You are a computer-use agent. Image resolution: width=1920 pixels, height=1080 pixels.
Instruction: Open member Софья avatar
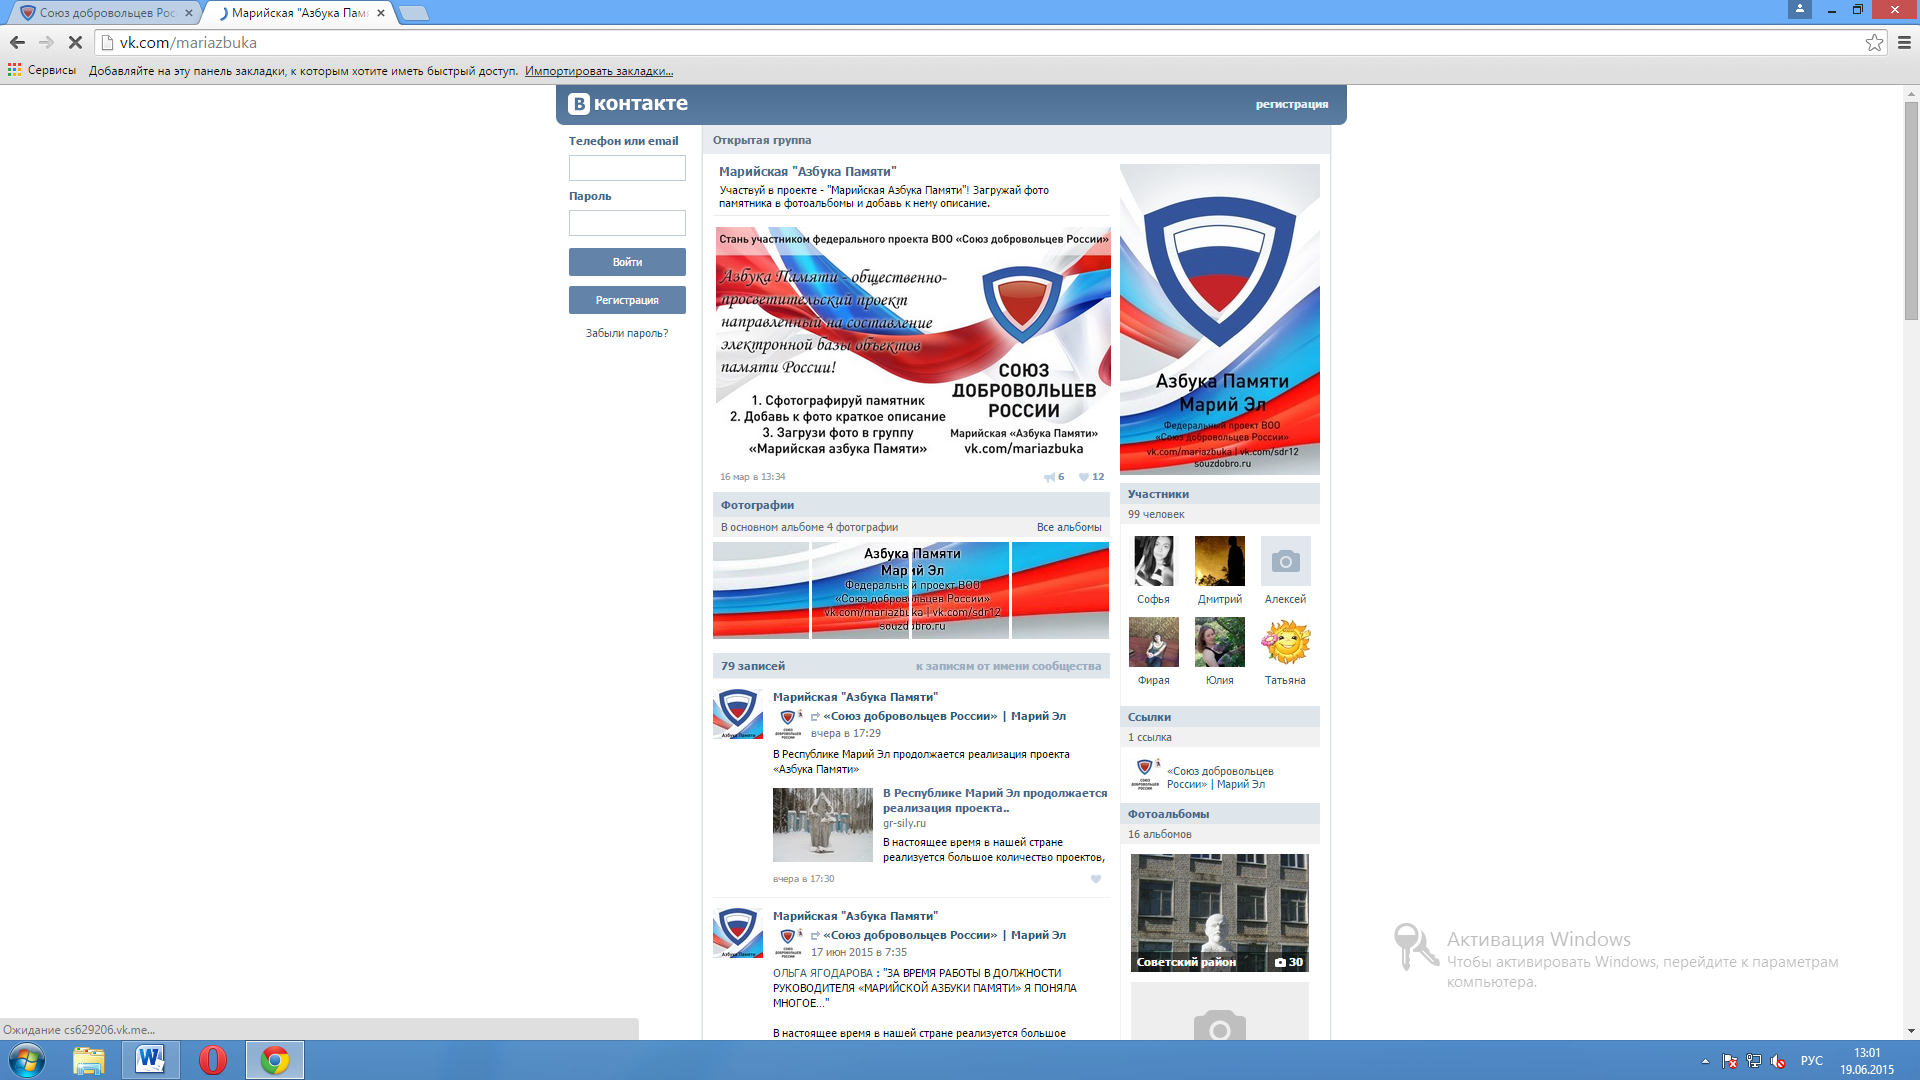[1154, 561]
